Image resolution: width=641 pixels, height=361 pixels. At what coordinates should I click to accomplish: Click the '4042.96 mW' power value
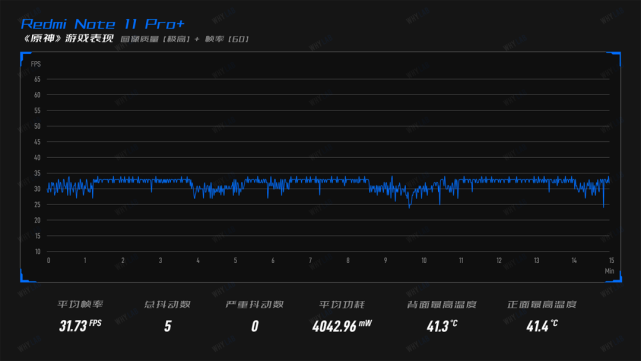click(x=342, y=326)
